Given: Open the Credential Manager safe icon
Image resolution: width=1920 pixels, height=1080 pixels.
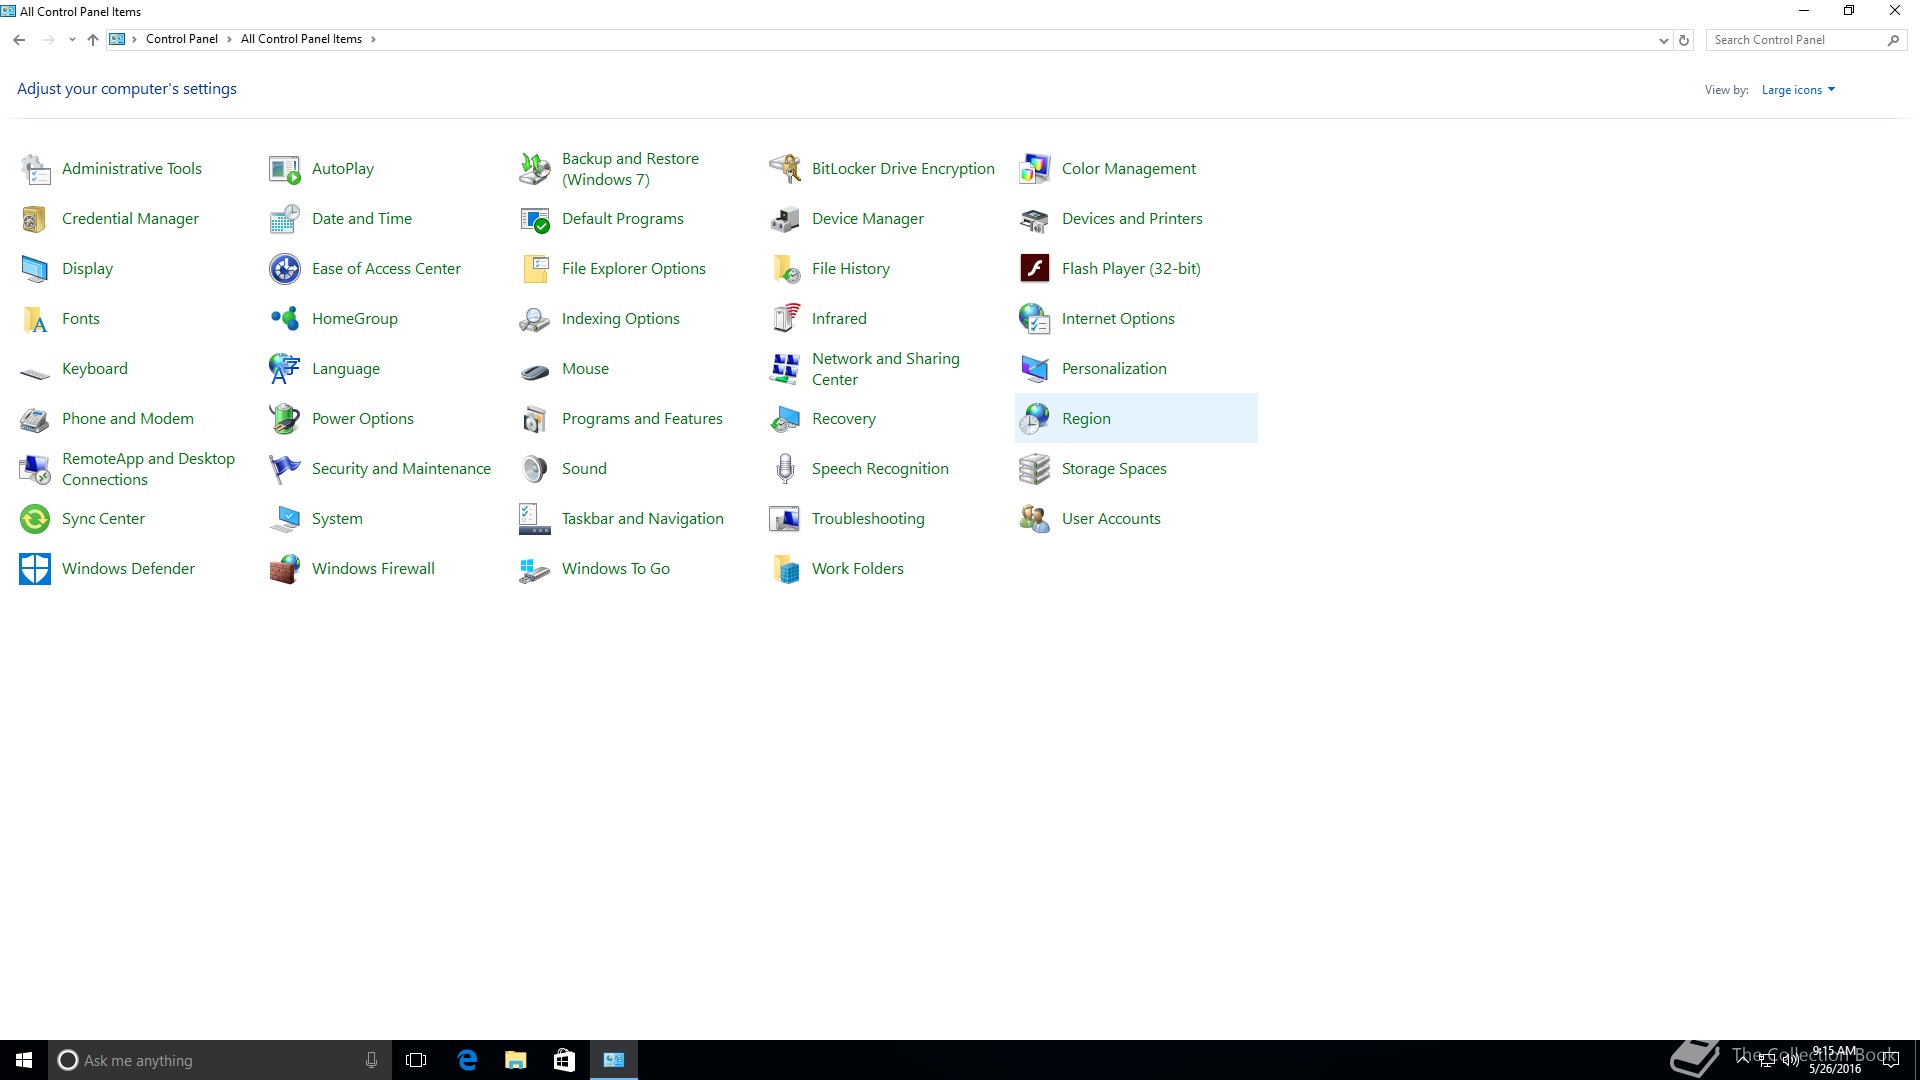Looking at the screenshot, I should click(x=35, y=219).
